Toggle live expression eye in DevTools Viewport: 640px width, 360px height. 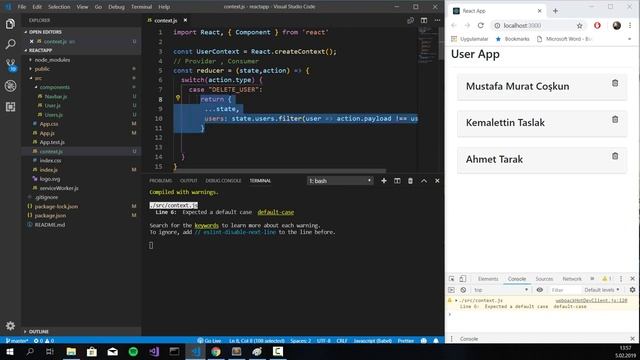coord(540,290)
